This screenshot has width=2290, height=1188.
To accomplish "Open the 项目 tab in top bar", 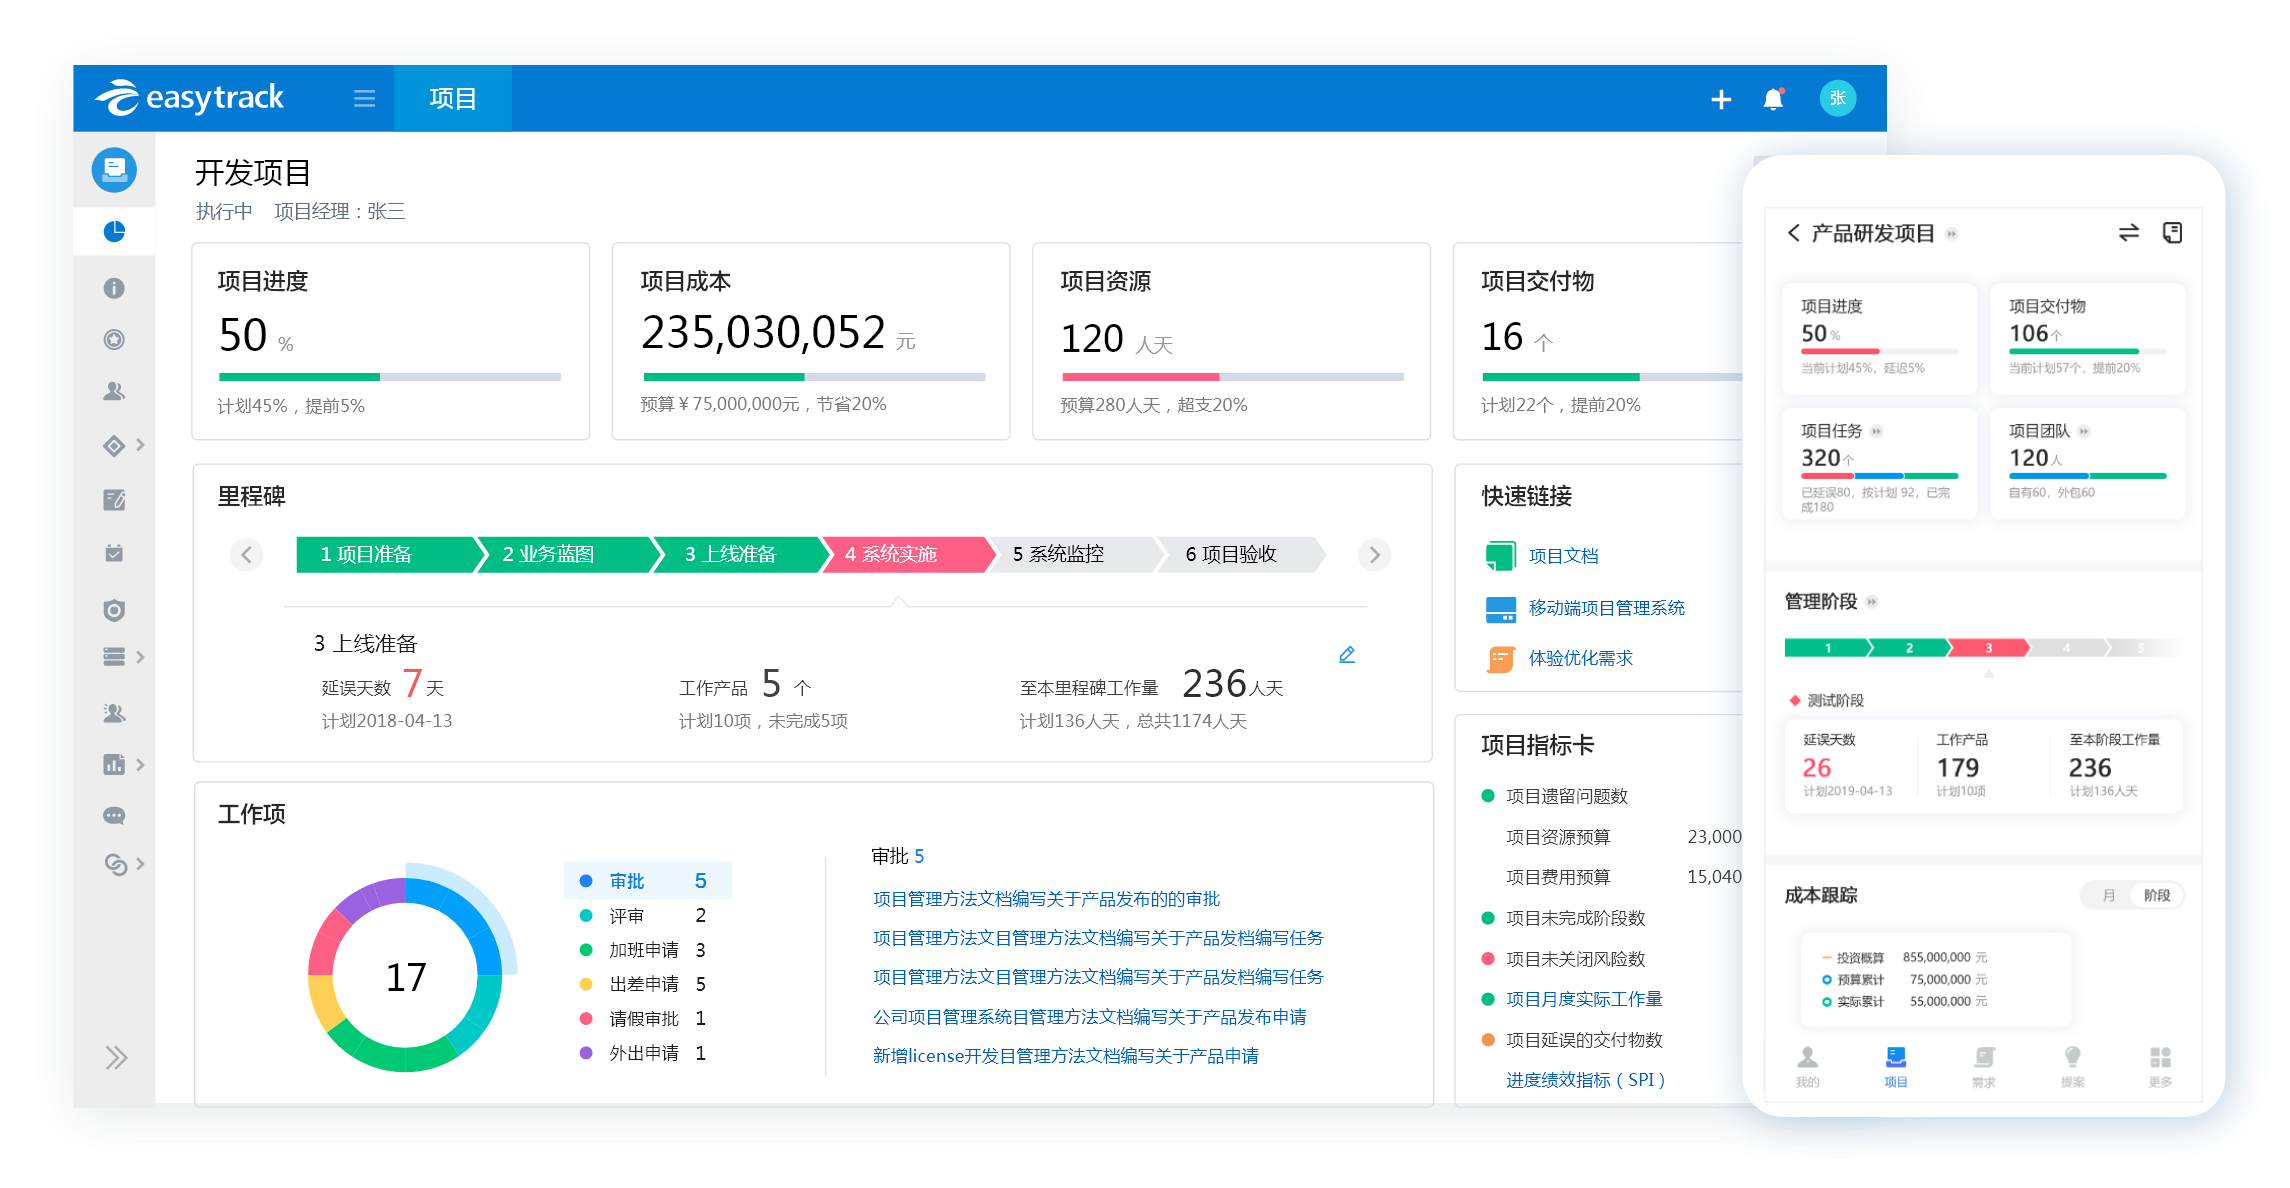I will point(452,98).
